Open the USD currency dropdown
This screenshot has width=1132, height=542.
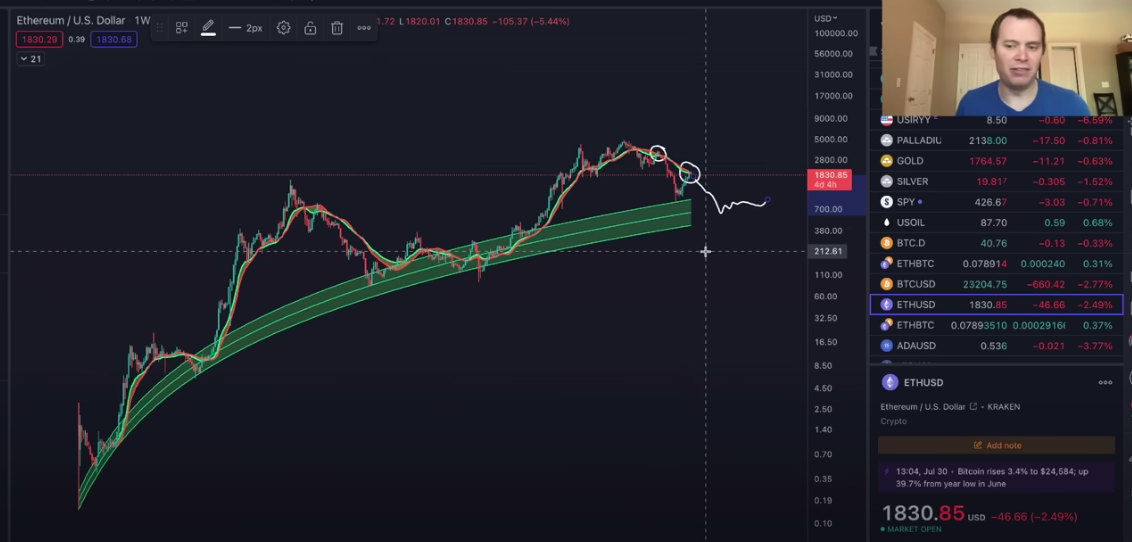point(825,18)
